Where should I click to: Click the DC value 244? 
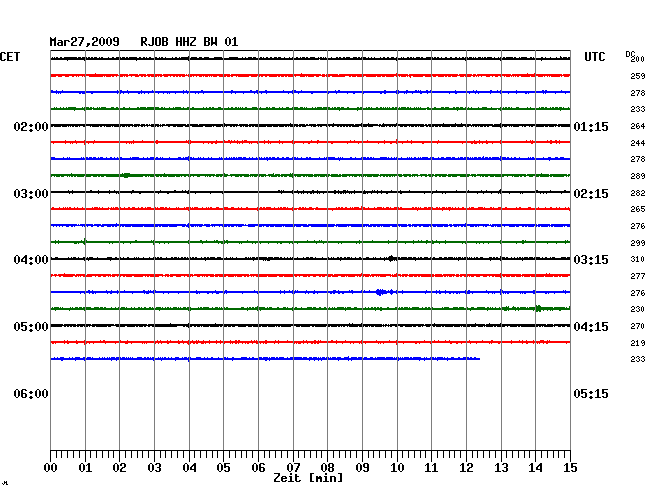pos(638,143)
